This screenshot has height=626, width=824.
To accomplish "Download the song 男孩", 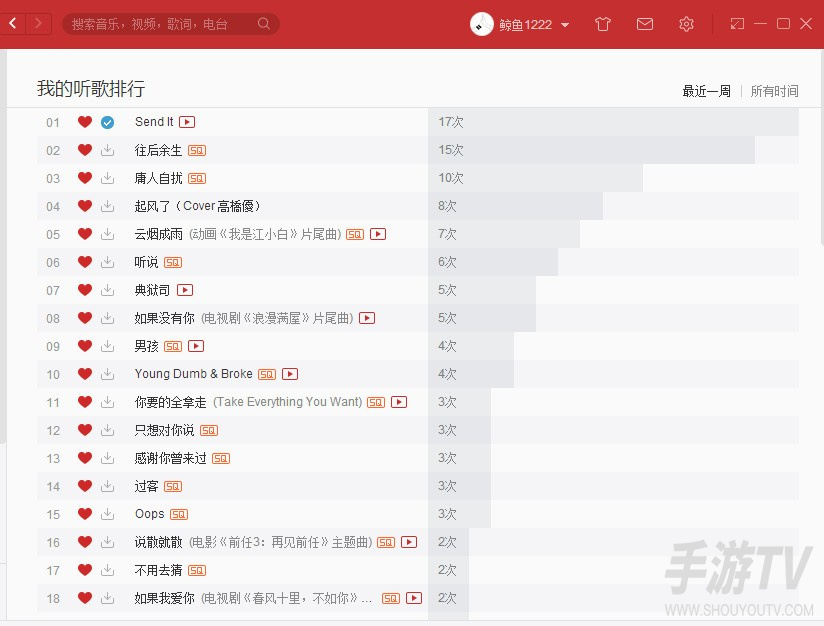I will pos(107,346).
